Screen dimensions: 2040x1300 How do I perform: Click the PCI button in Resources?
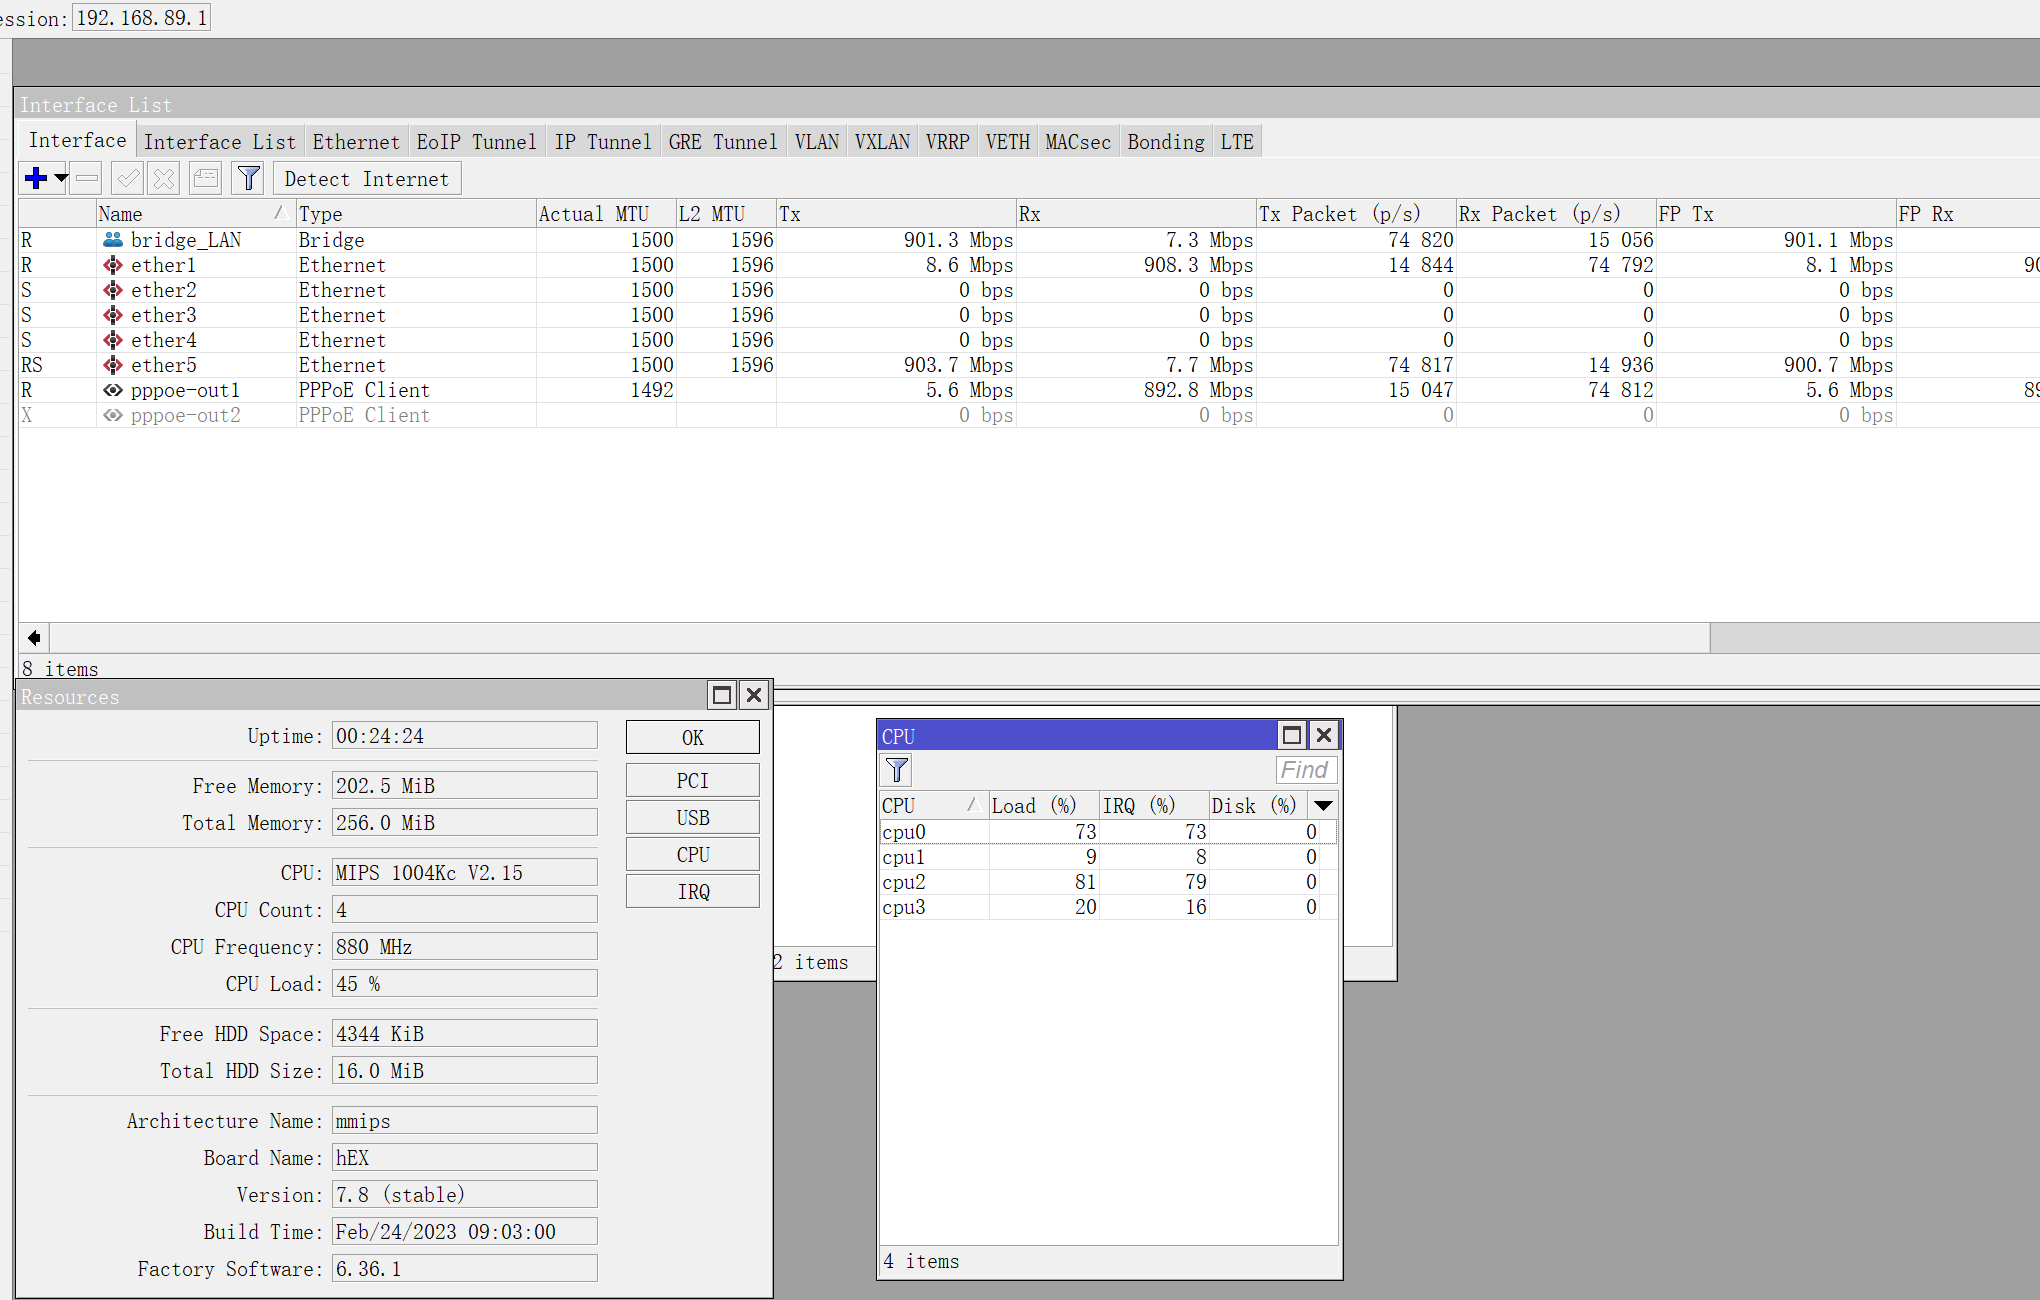(x=692, y=781)
